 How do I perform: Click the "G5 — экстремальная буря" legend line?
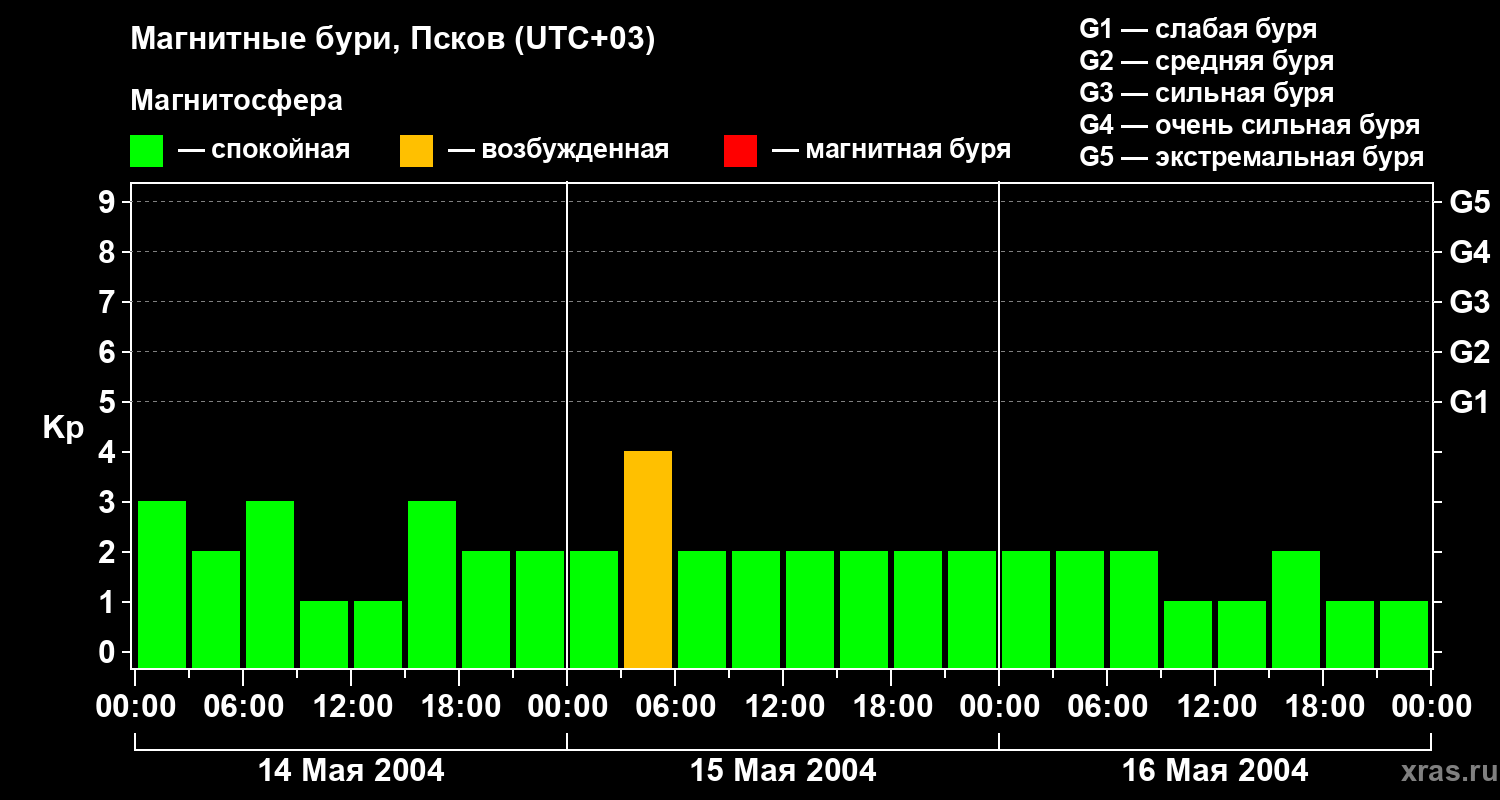[1251, 157]
